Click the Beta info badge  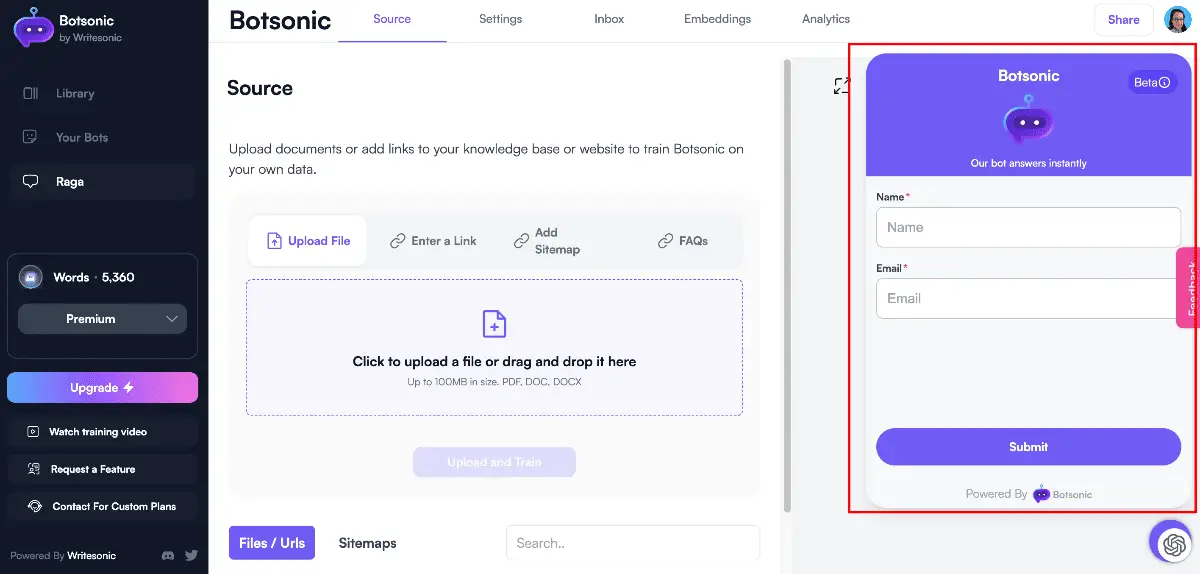[x=1152, y=82]
